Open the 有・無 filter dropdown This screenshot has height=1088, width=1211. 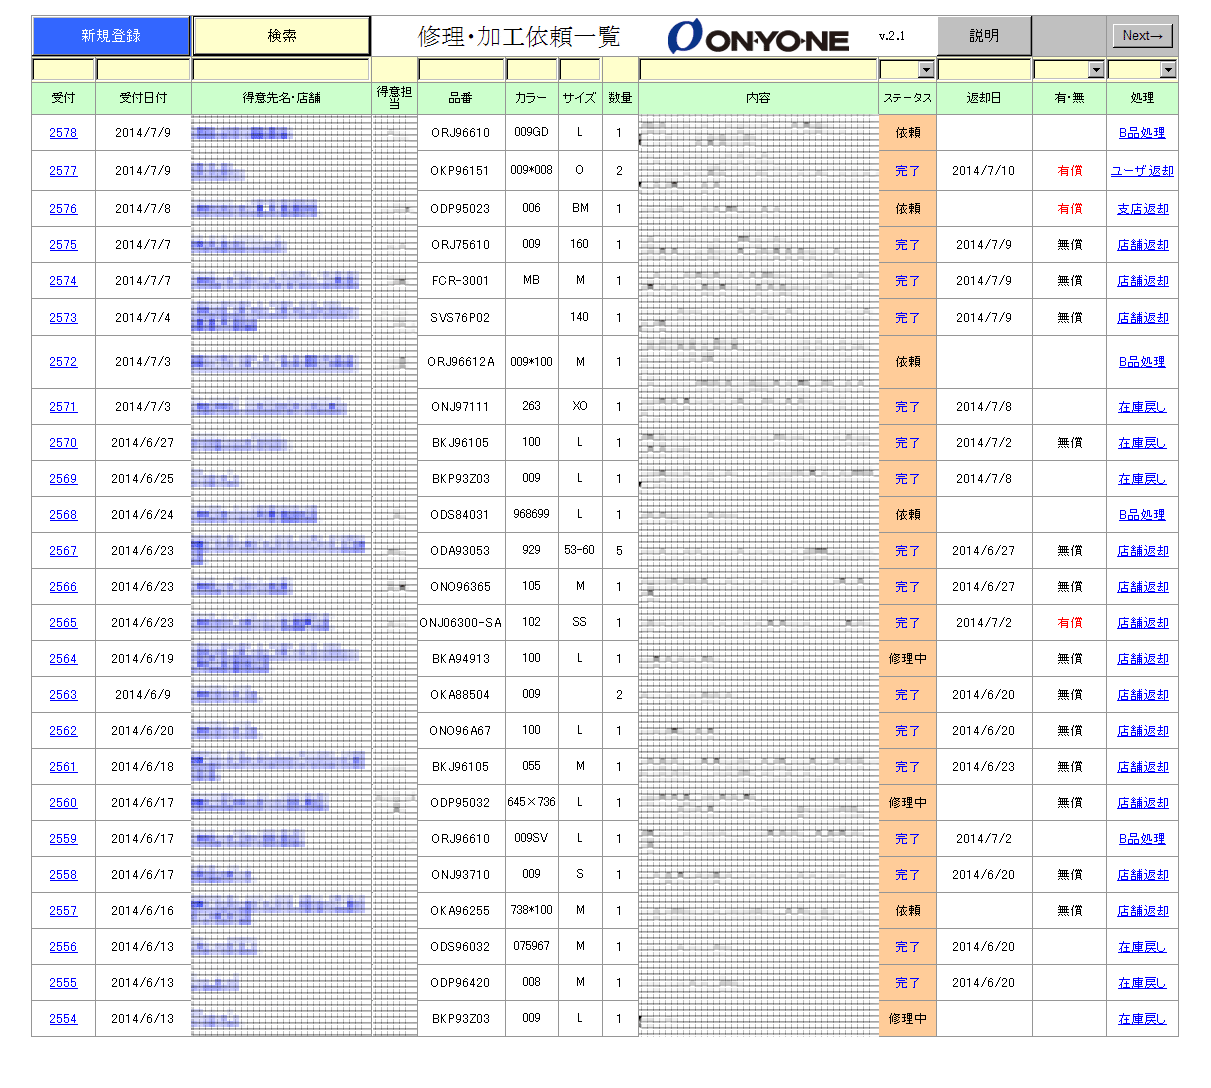[x=1096, y=70]
